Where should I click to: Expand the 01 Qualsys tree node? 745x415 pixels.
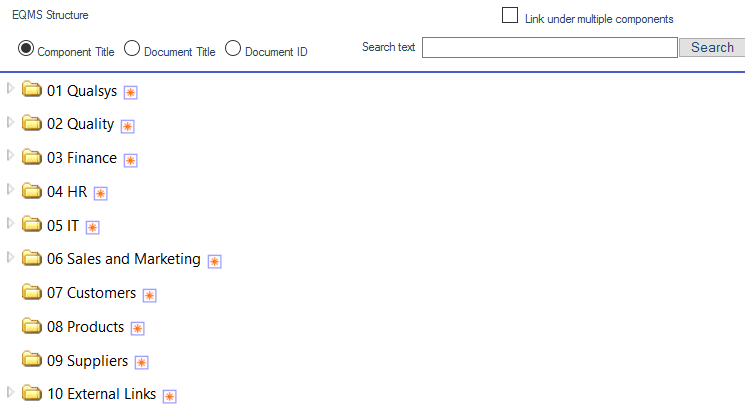pos(10,88)
